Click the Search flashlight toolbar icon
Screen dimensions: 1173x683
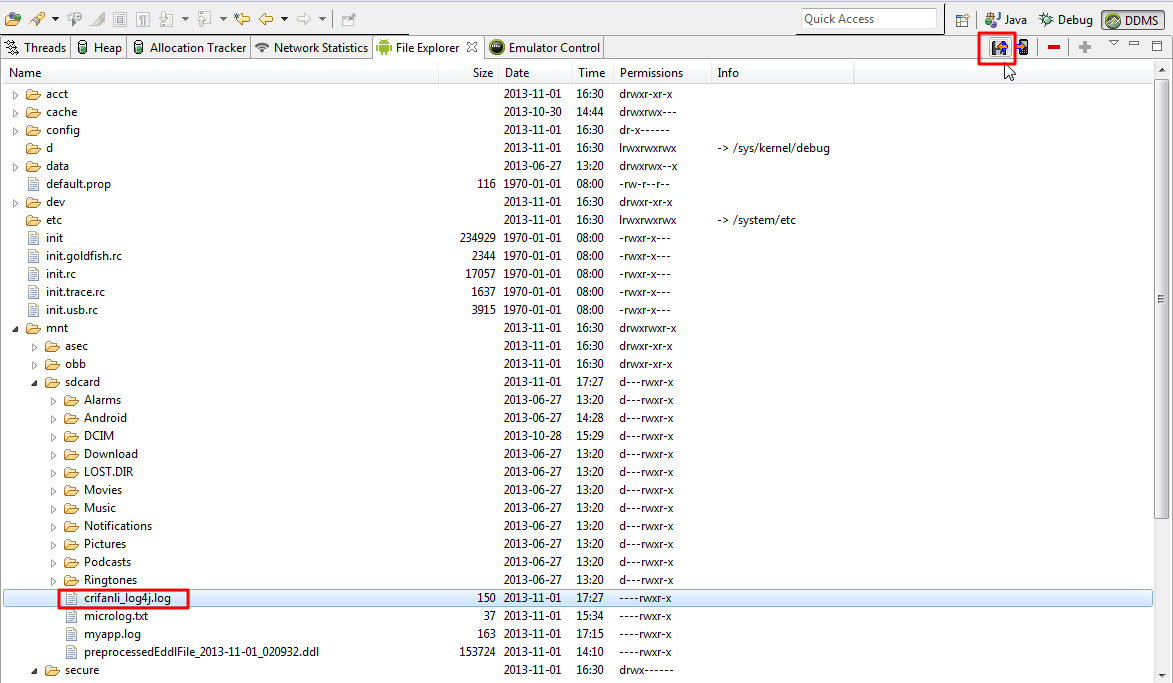(x=36, y=19)
